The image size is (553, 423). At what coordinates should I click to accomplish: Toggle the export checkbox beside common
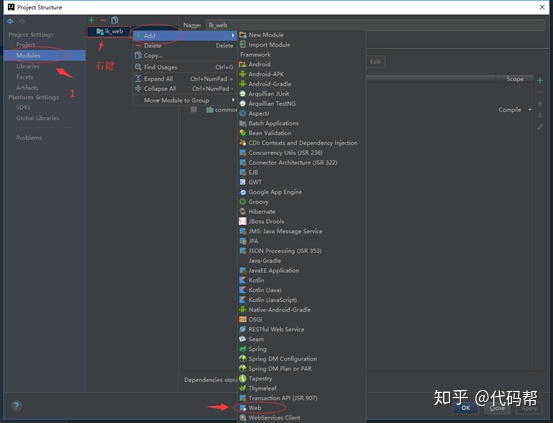tap(194, 110)
